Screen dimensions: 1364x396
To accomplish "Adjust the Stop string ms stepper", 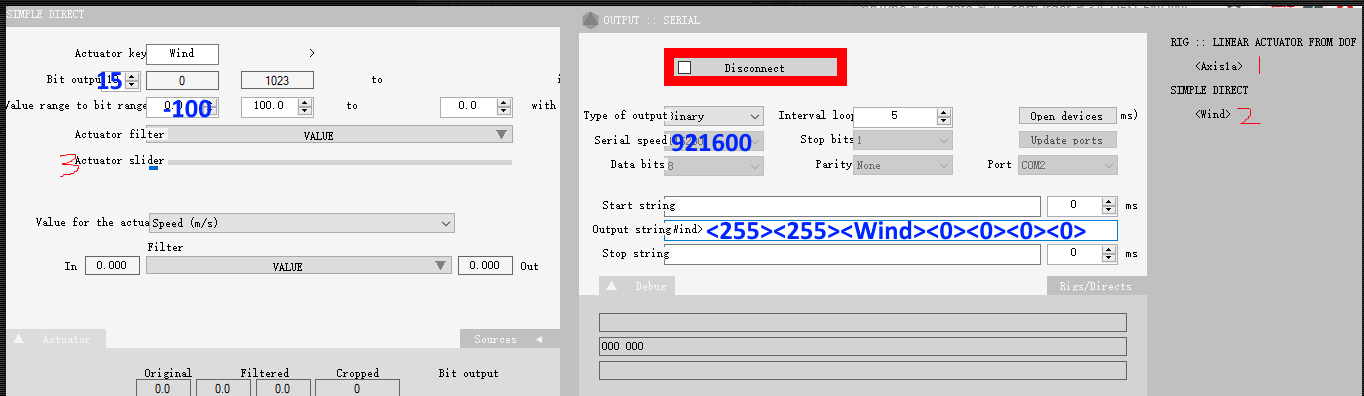I will coord(1108,254).
